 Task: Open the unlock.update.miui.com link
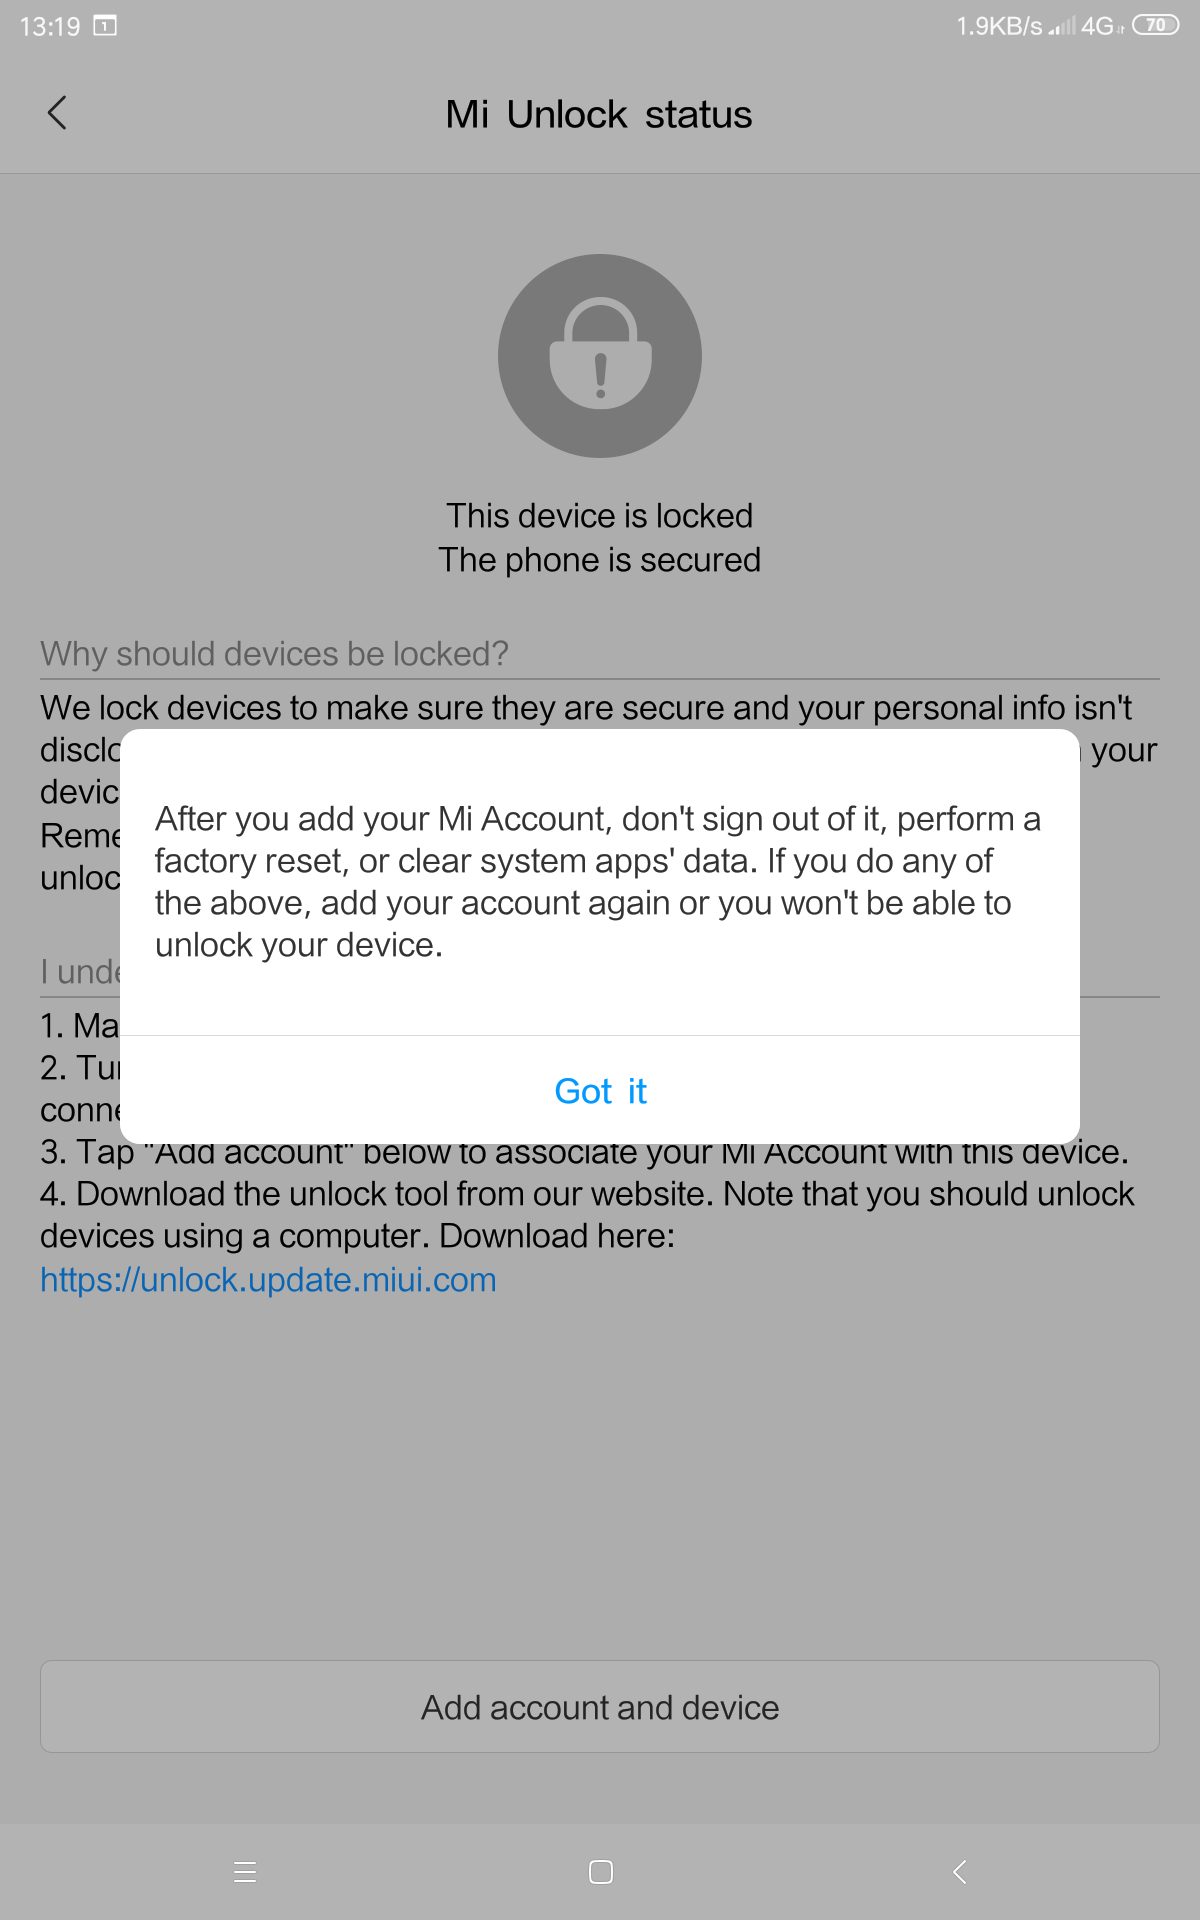pos(268,1280)
